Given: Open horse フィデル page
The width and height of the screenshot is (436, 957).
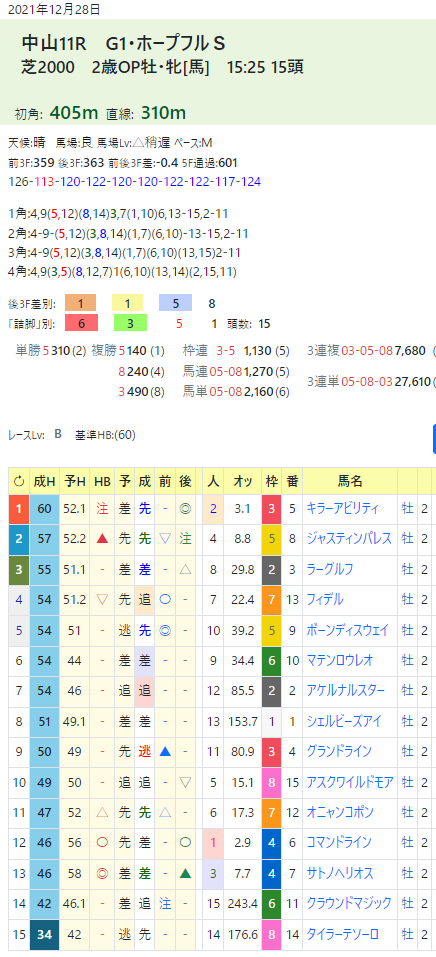Looking at the screenshot, I should coord(324,599).
